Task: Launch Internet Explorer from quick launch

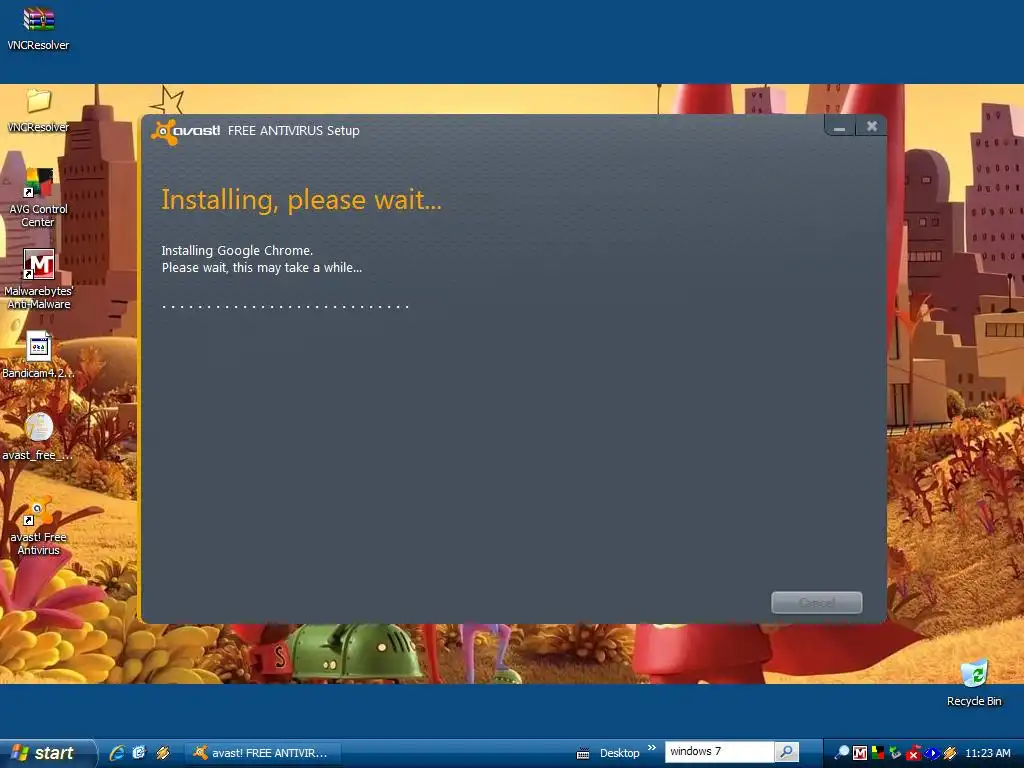Action: coord(117,753)
